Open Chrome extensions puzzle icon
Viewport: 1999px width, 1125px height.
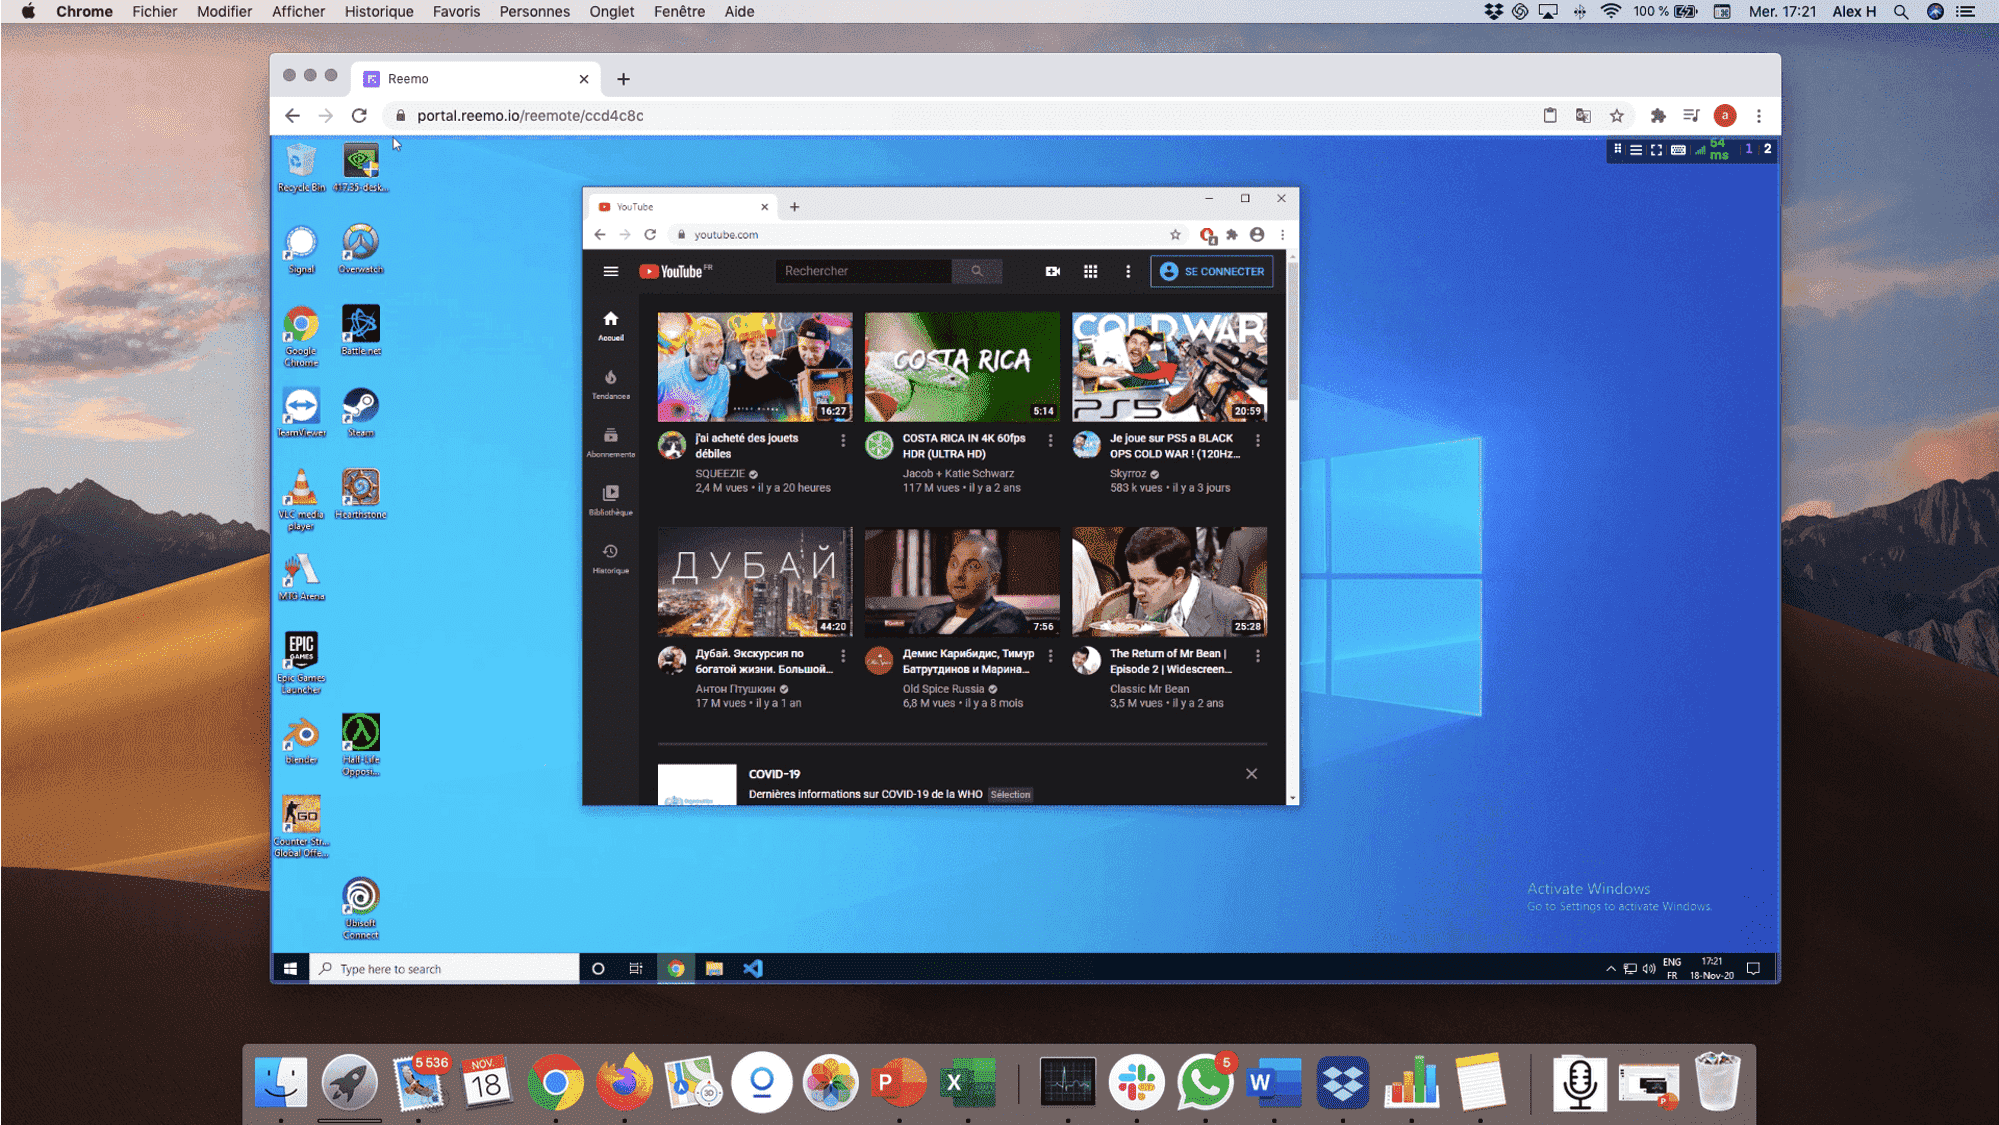tap(1658, 116)
